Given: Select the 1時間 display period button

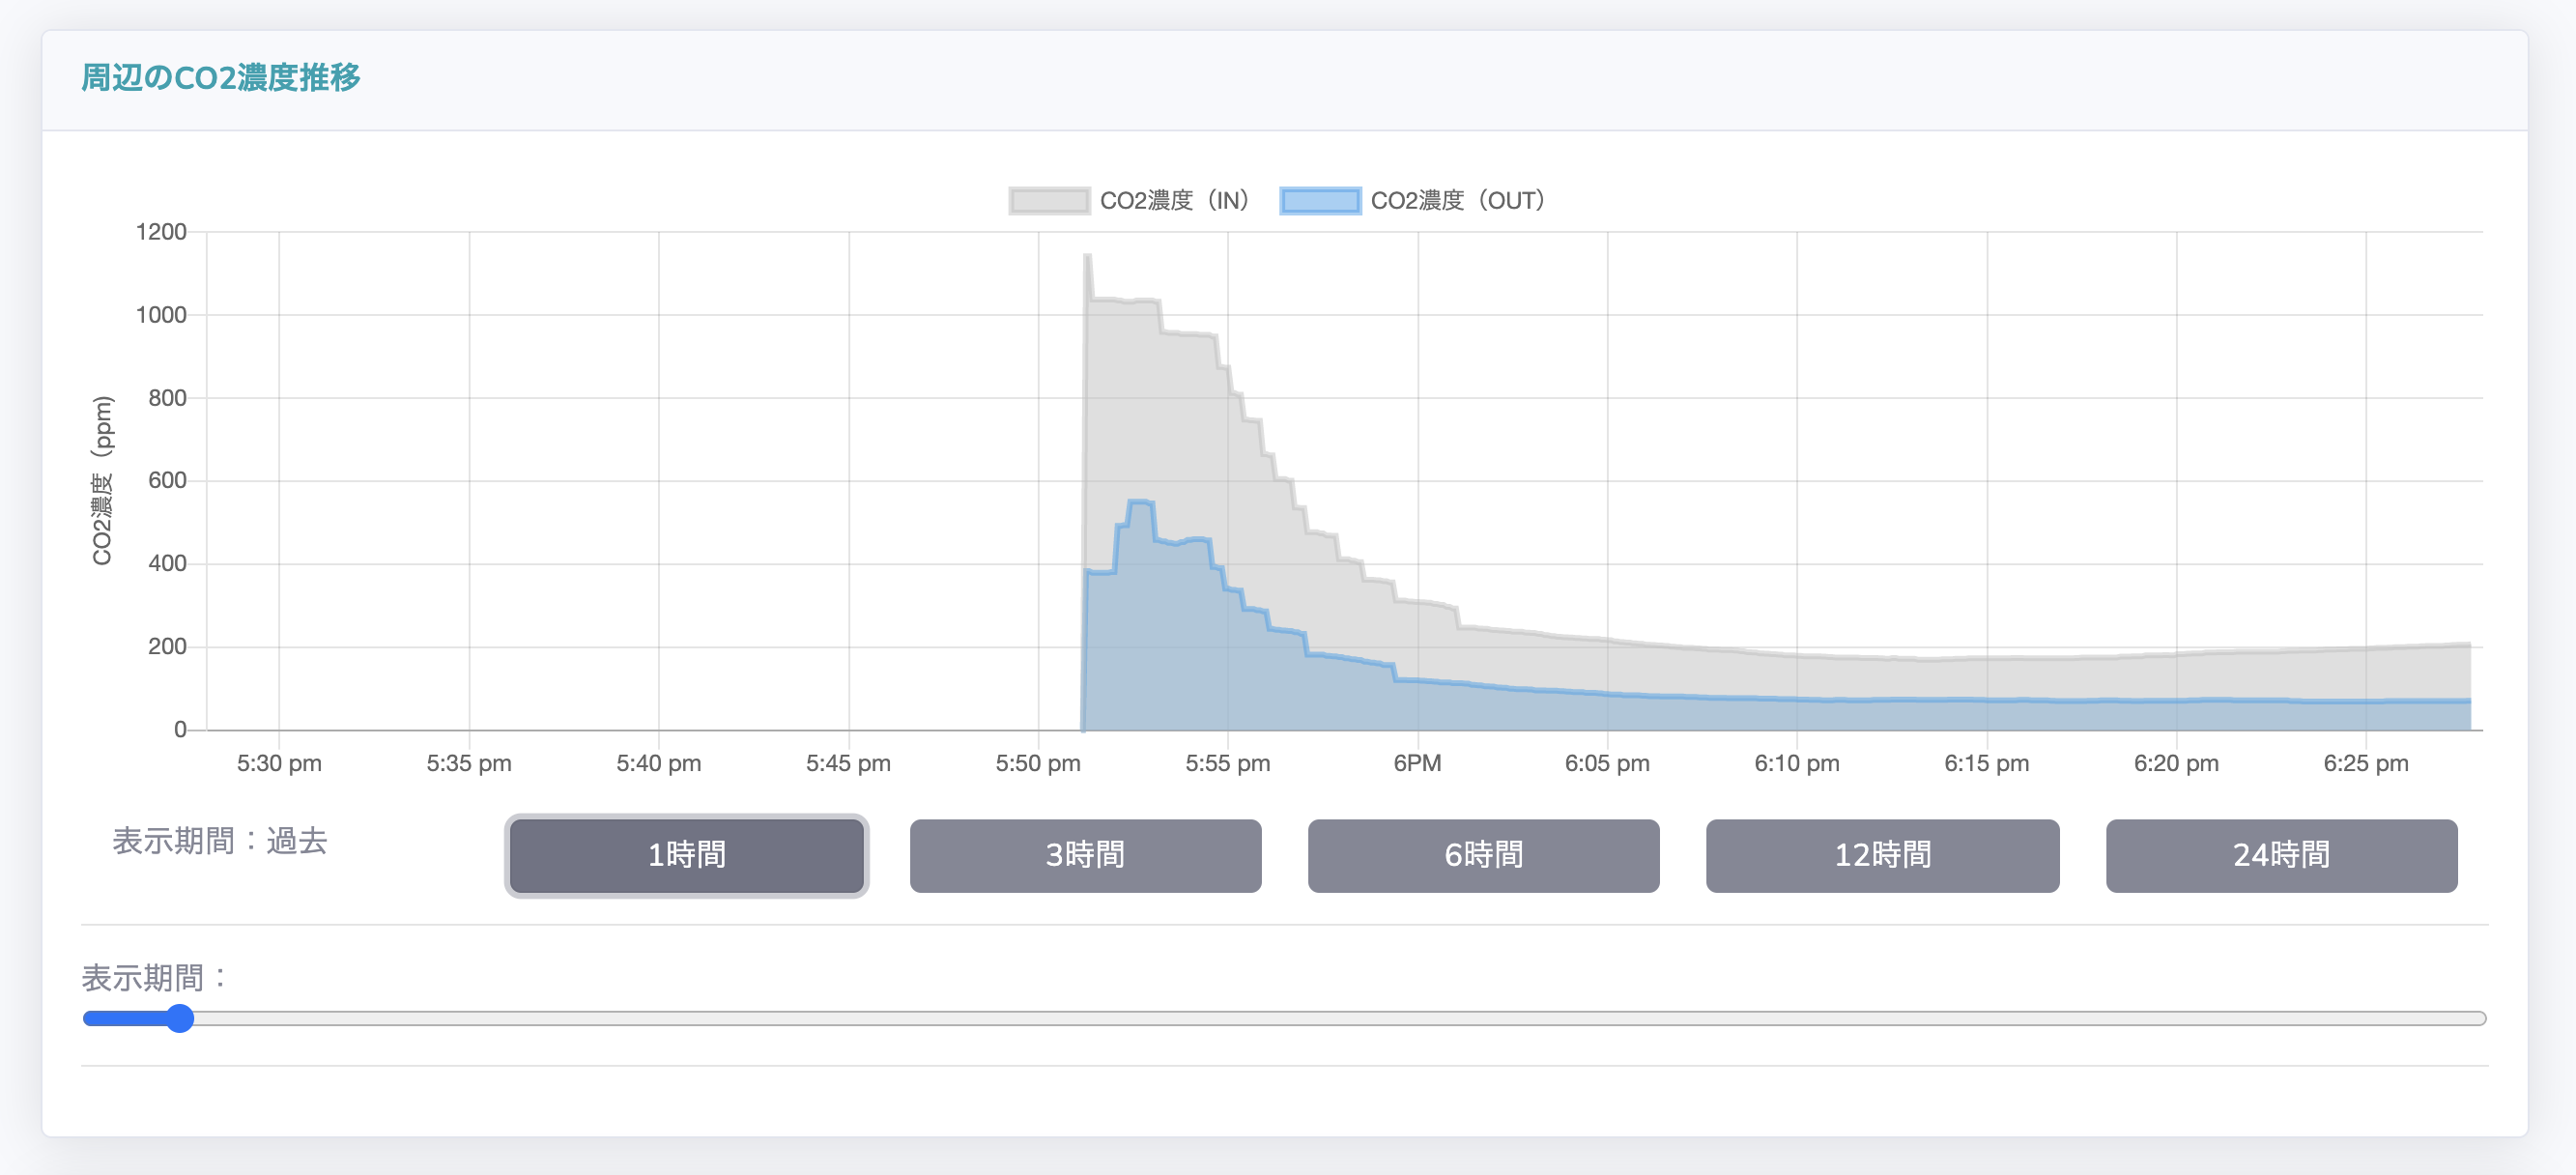Looking at the screenshot, I should coord(686,855).
